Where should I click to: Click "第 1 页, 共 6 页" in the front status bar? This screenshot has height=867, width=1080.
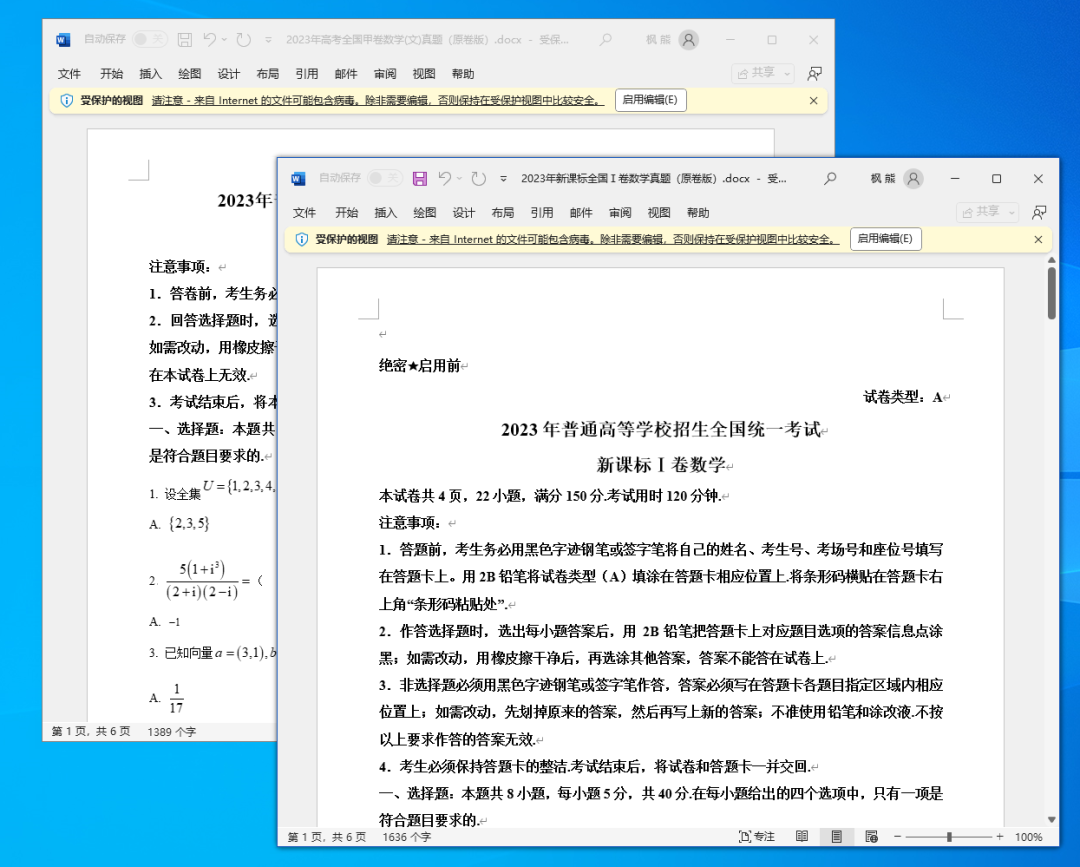point(326,837)
